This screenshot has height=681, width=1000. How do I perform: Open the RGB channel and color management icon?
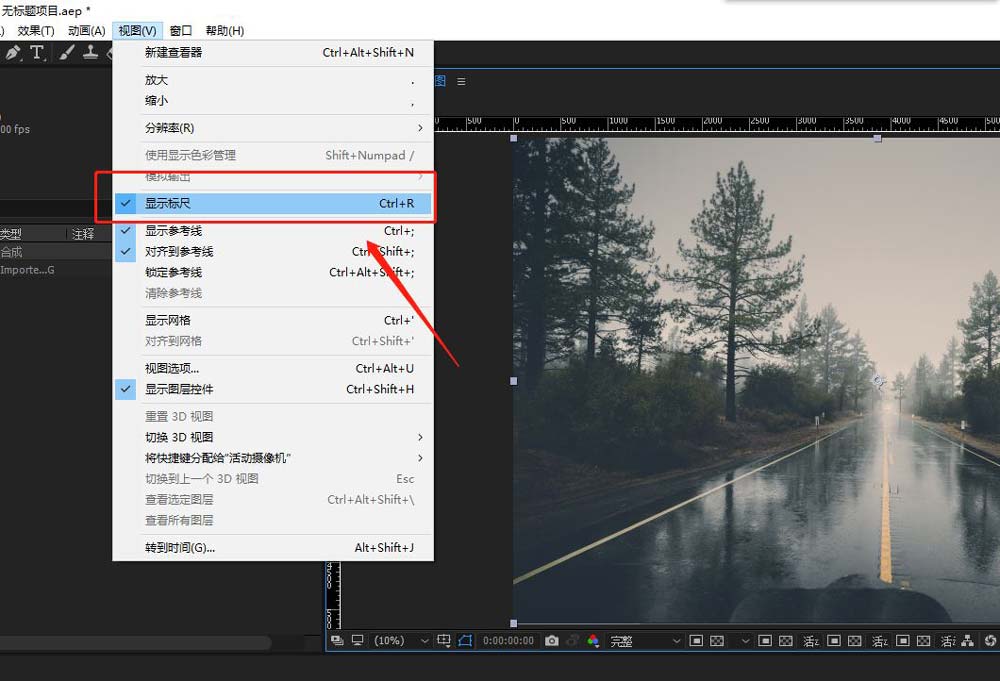593,640
